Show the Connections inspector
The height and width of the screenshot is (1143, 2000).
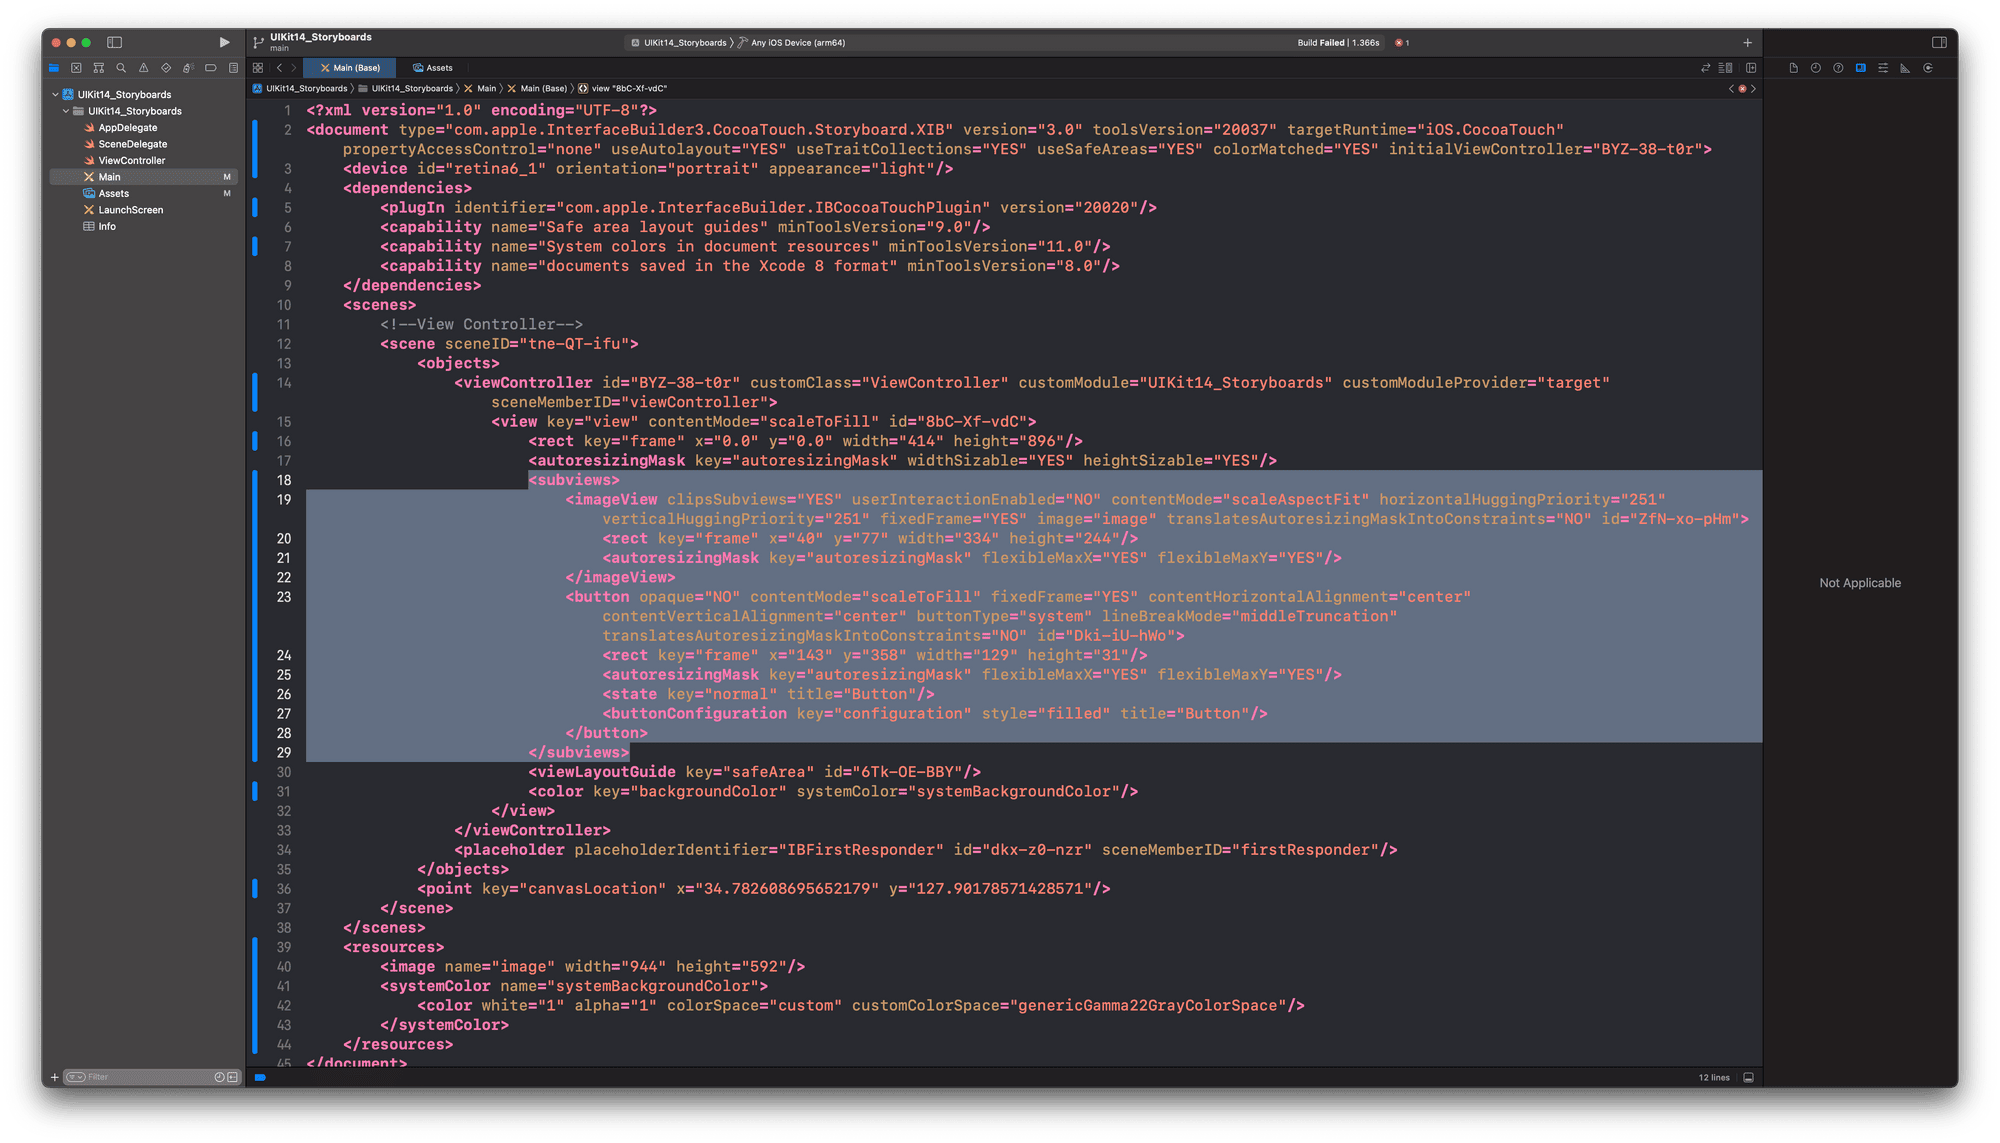click(1927, 68)
